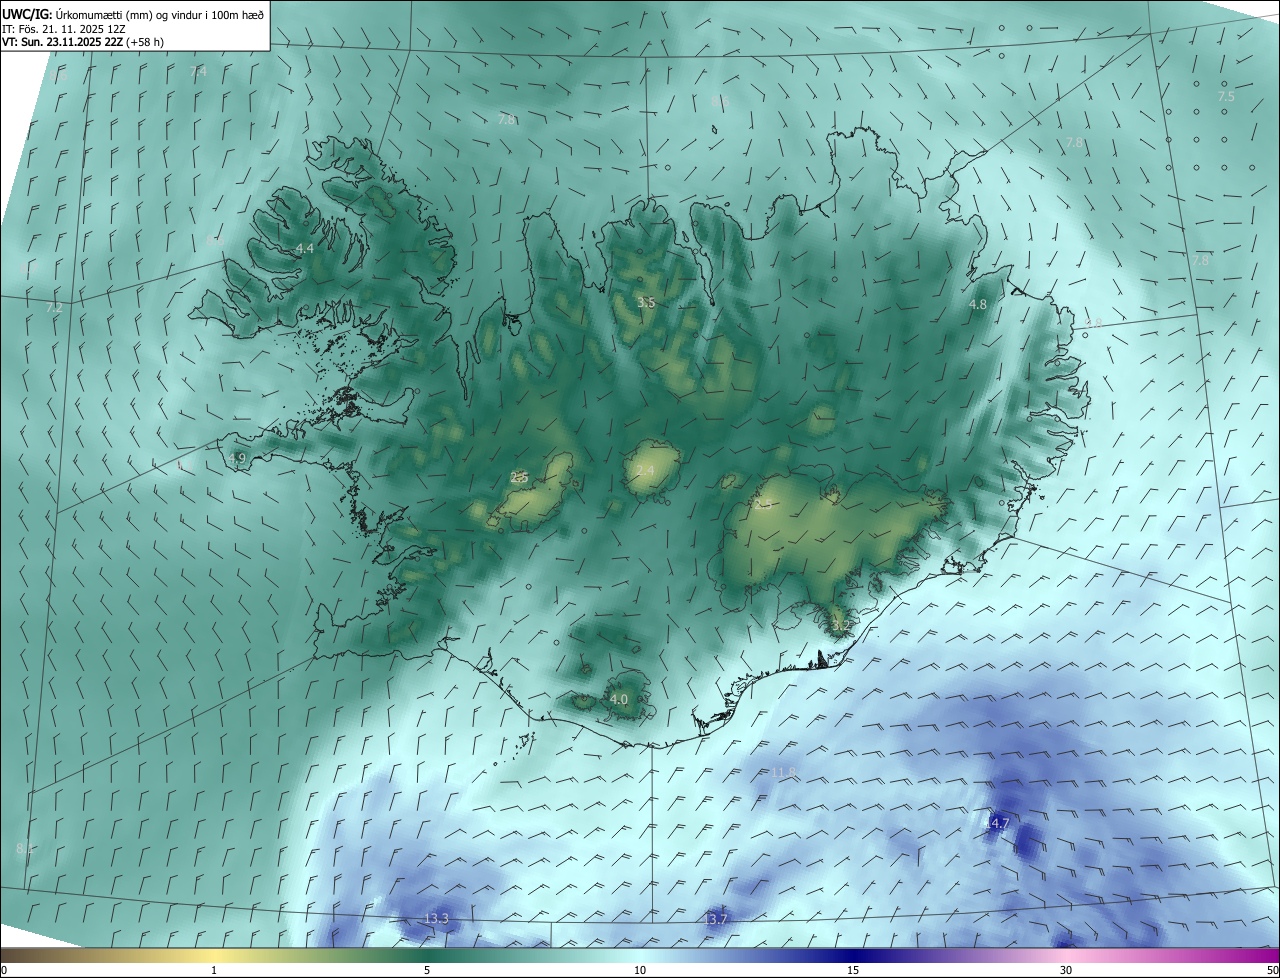Click the 'VT: Sun. 23.11.2025 22Z' valid time line

point(83,42)
